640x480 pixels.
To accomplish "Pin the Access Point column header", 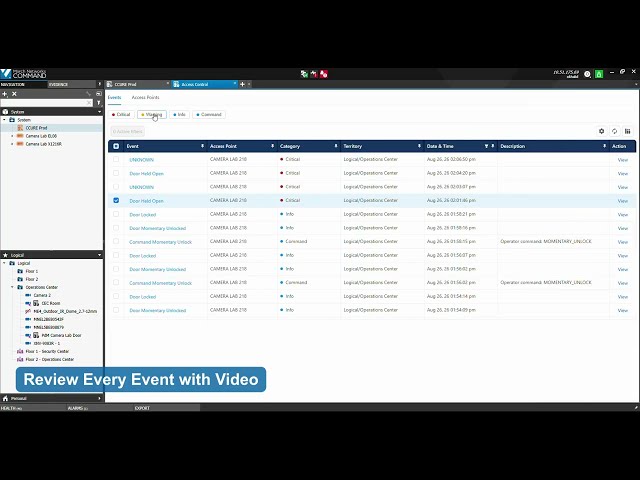I will pos(272,146).
